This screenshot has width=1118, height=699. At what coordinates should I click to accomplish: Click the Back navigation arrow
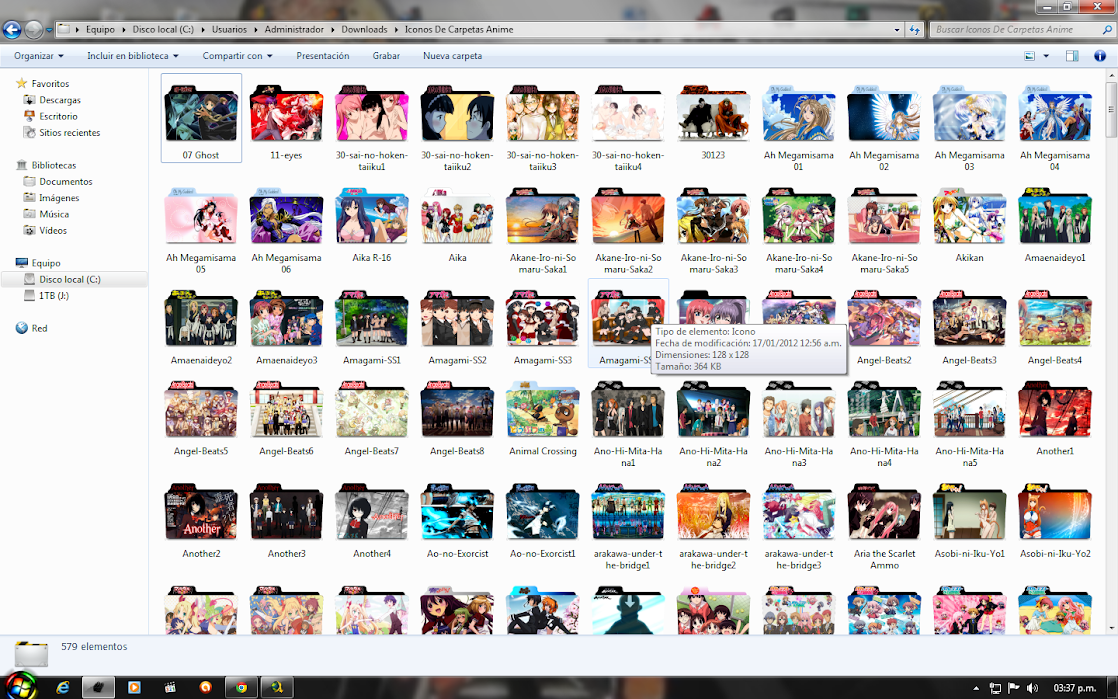(x=12, y=30)
